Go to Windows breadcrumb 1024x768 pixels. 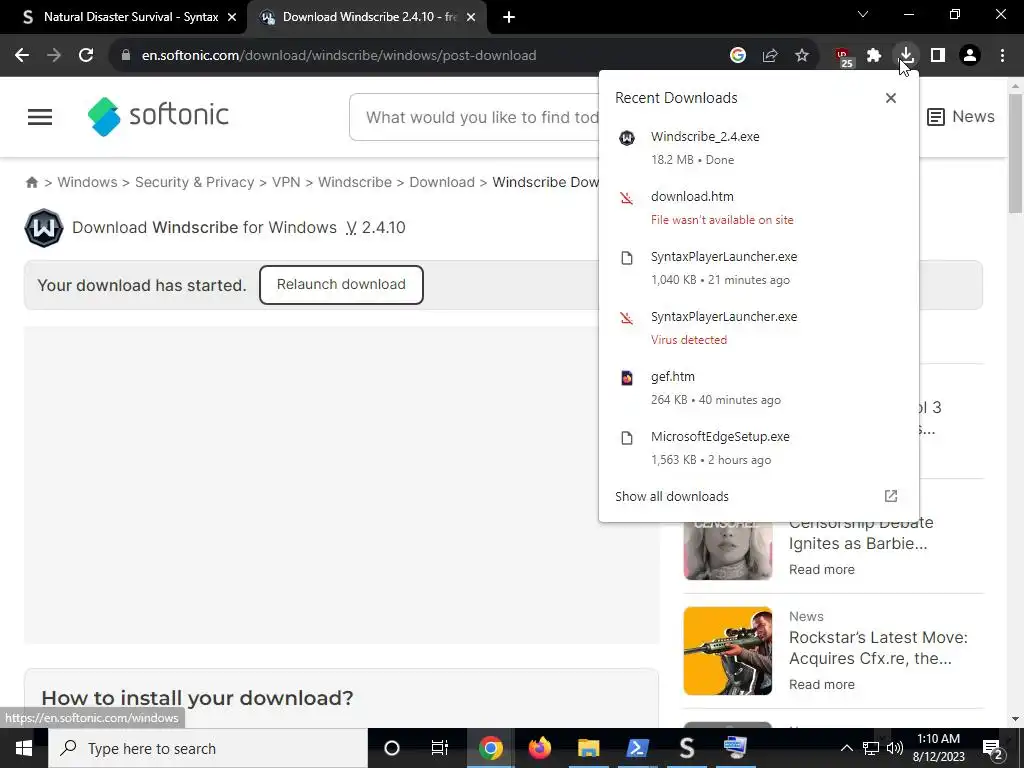[x=88, y=182]
